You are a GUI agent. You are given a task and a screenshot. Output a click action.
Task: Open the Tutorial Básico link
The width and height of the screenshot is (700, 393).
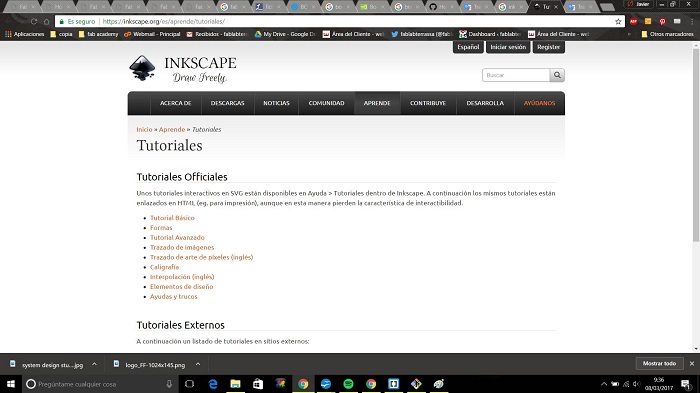[172, 218]
